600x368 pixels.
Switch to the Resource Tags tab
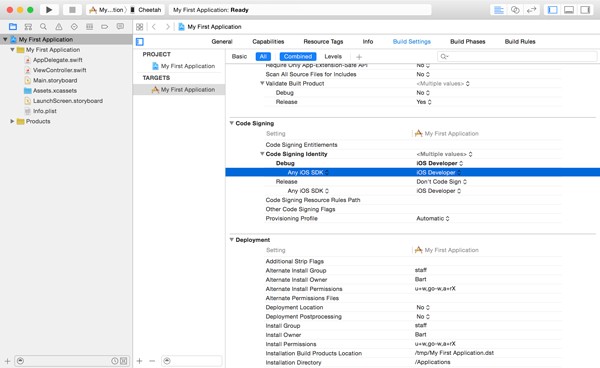pyautogui.click(x=323, y=41)
